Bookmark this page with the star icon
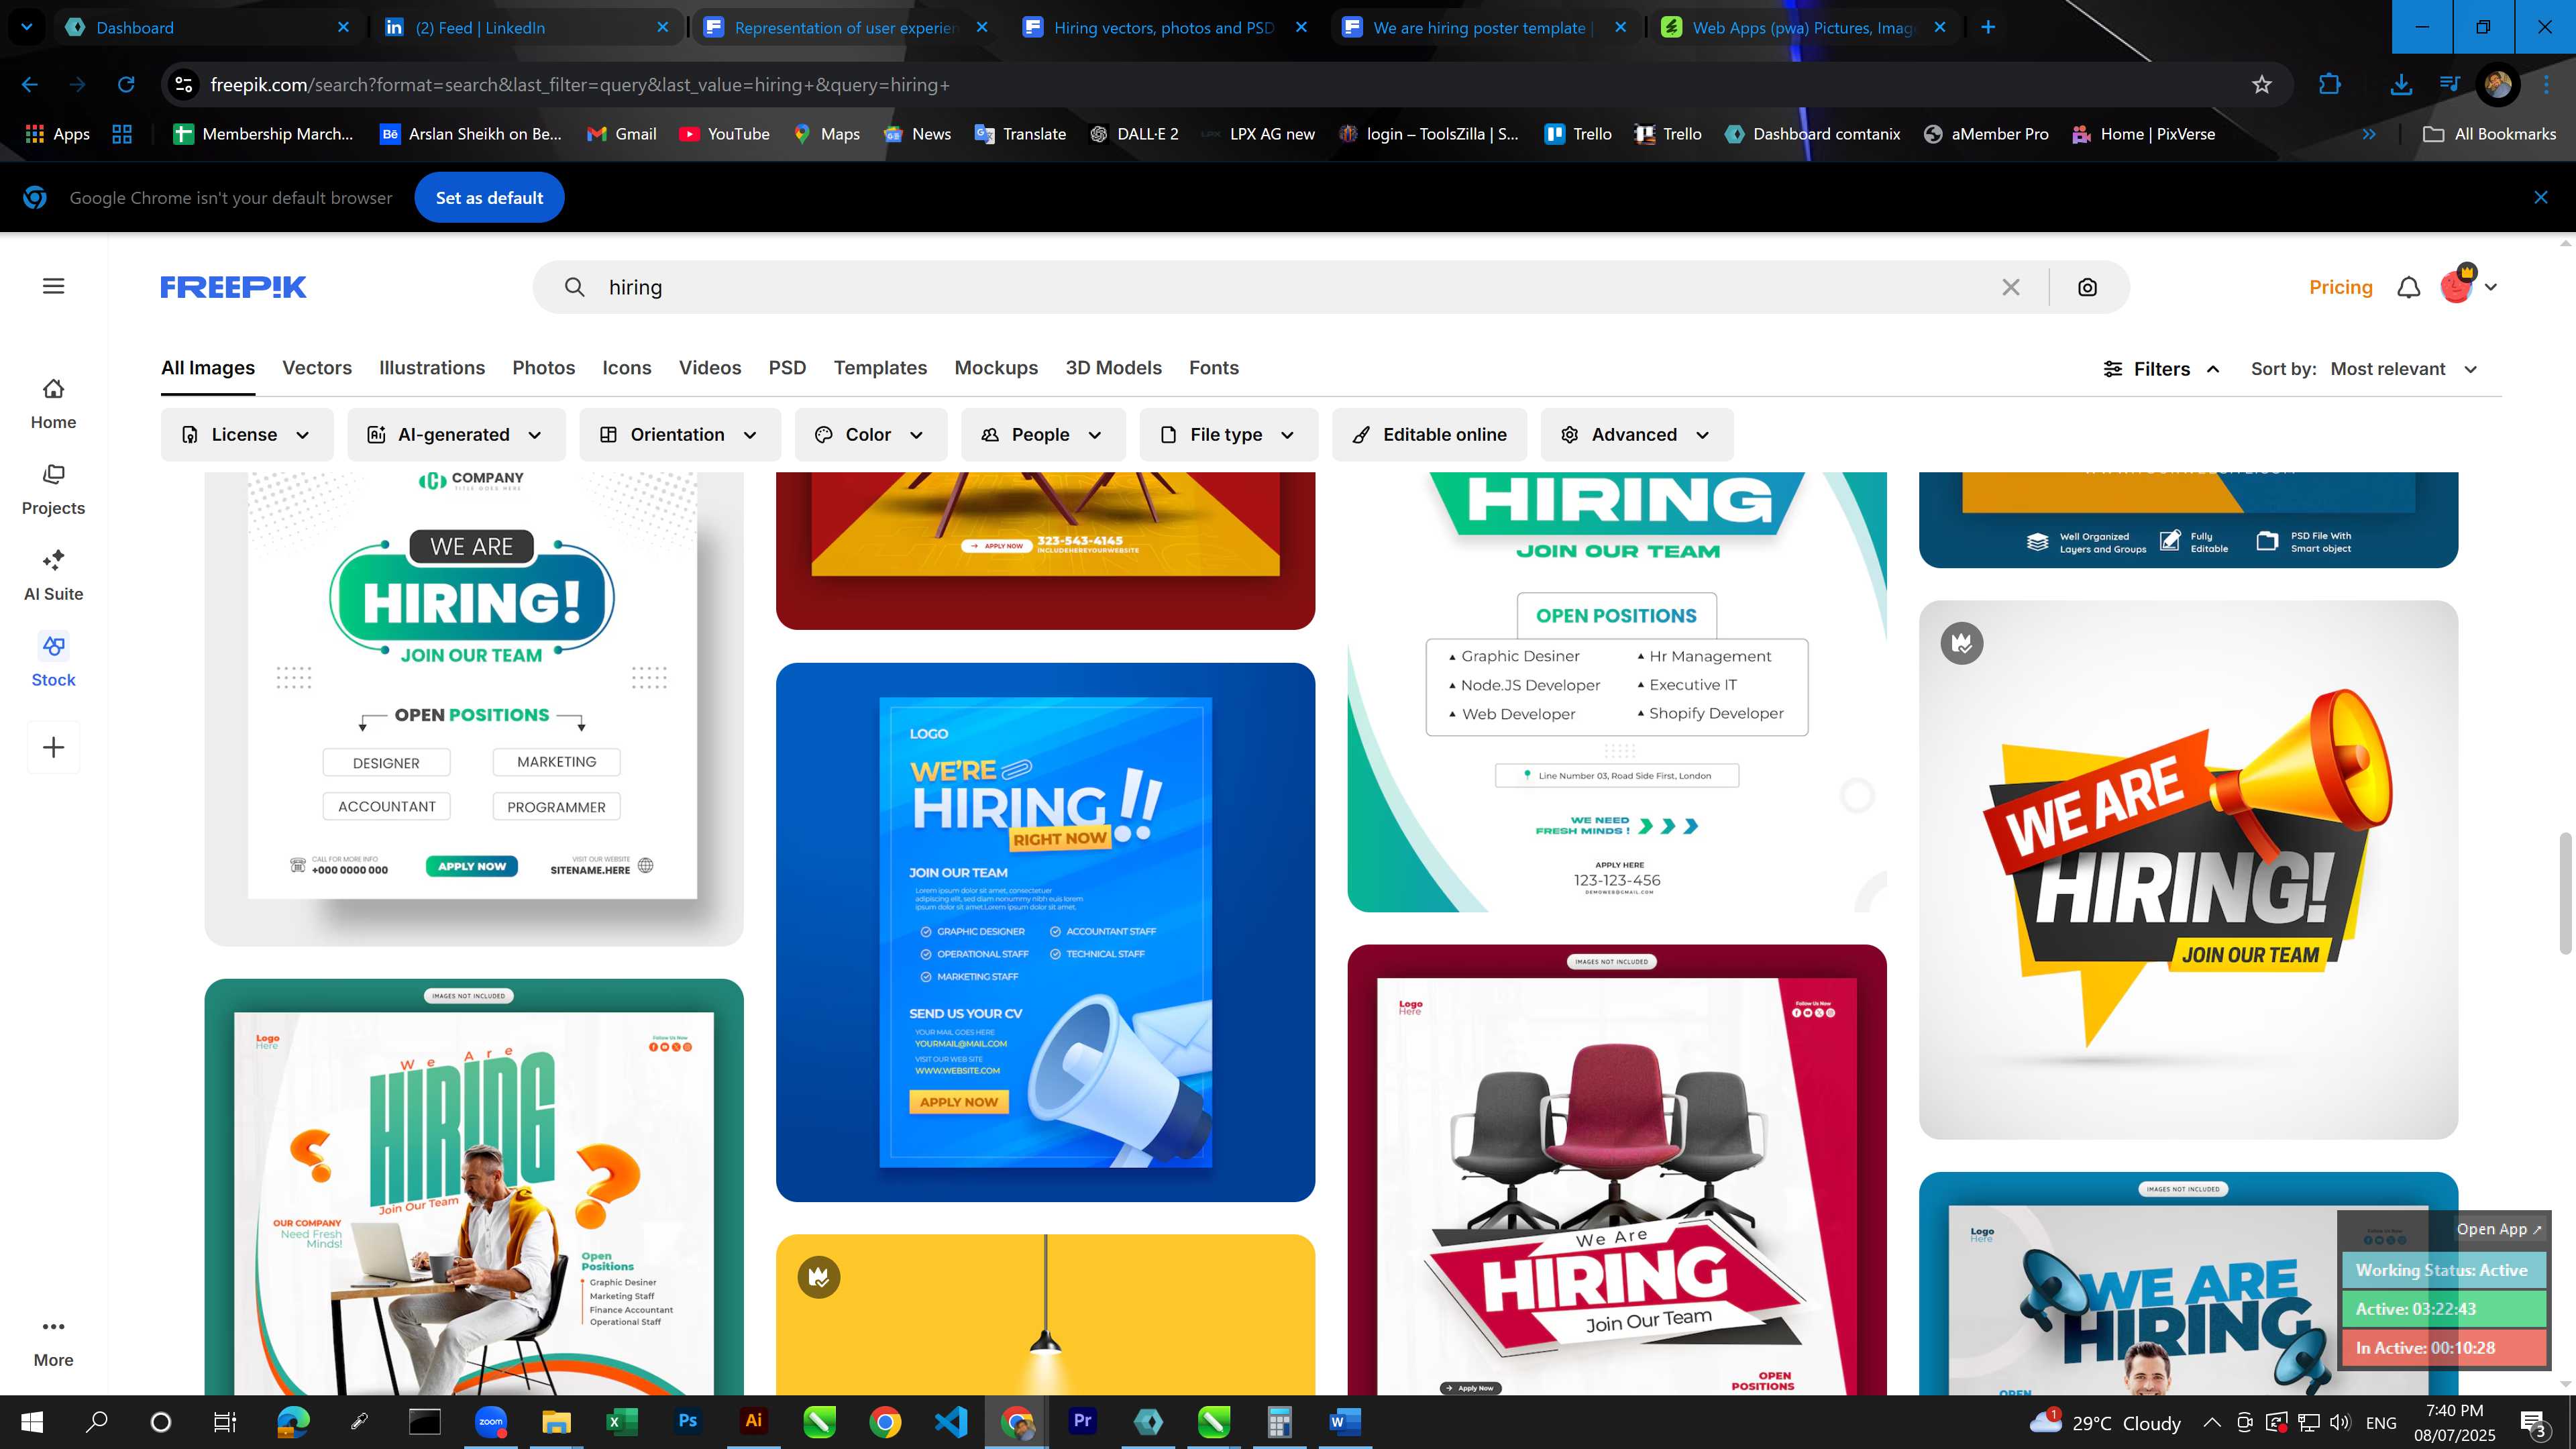2576x1449 pixels. tap(2262, 85)
